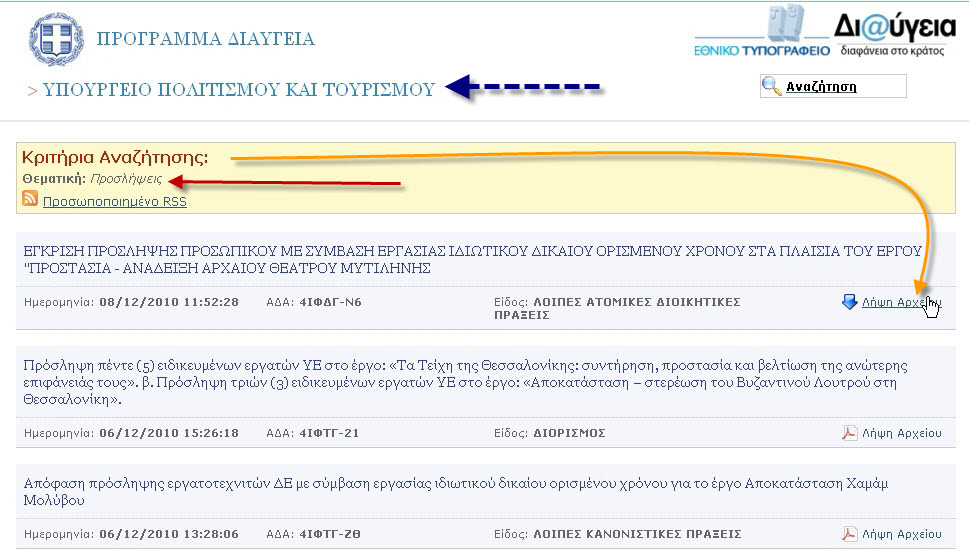Click type ΛΟΙΠΕΣ ΚΑΝΟΝΙΣΤΙΚΕΣ ΠΡΑΞΕΙΣ
The image size is (969, 552).
pos(637,534)
